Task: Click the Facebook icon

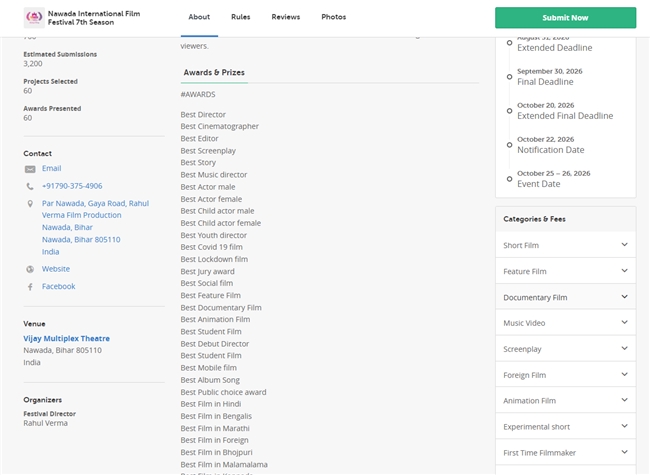Action: coord(30,287)
